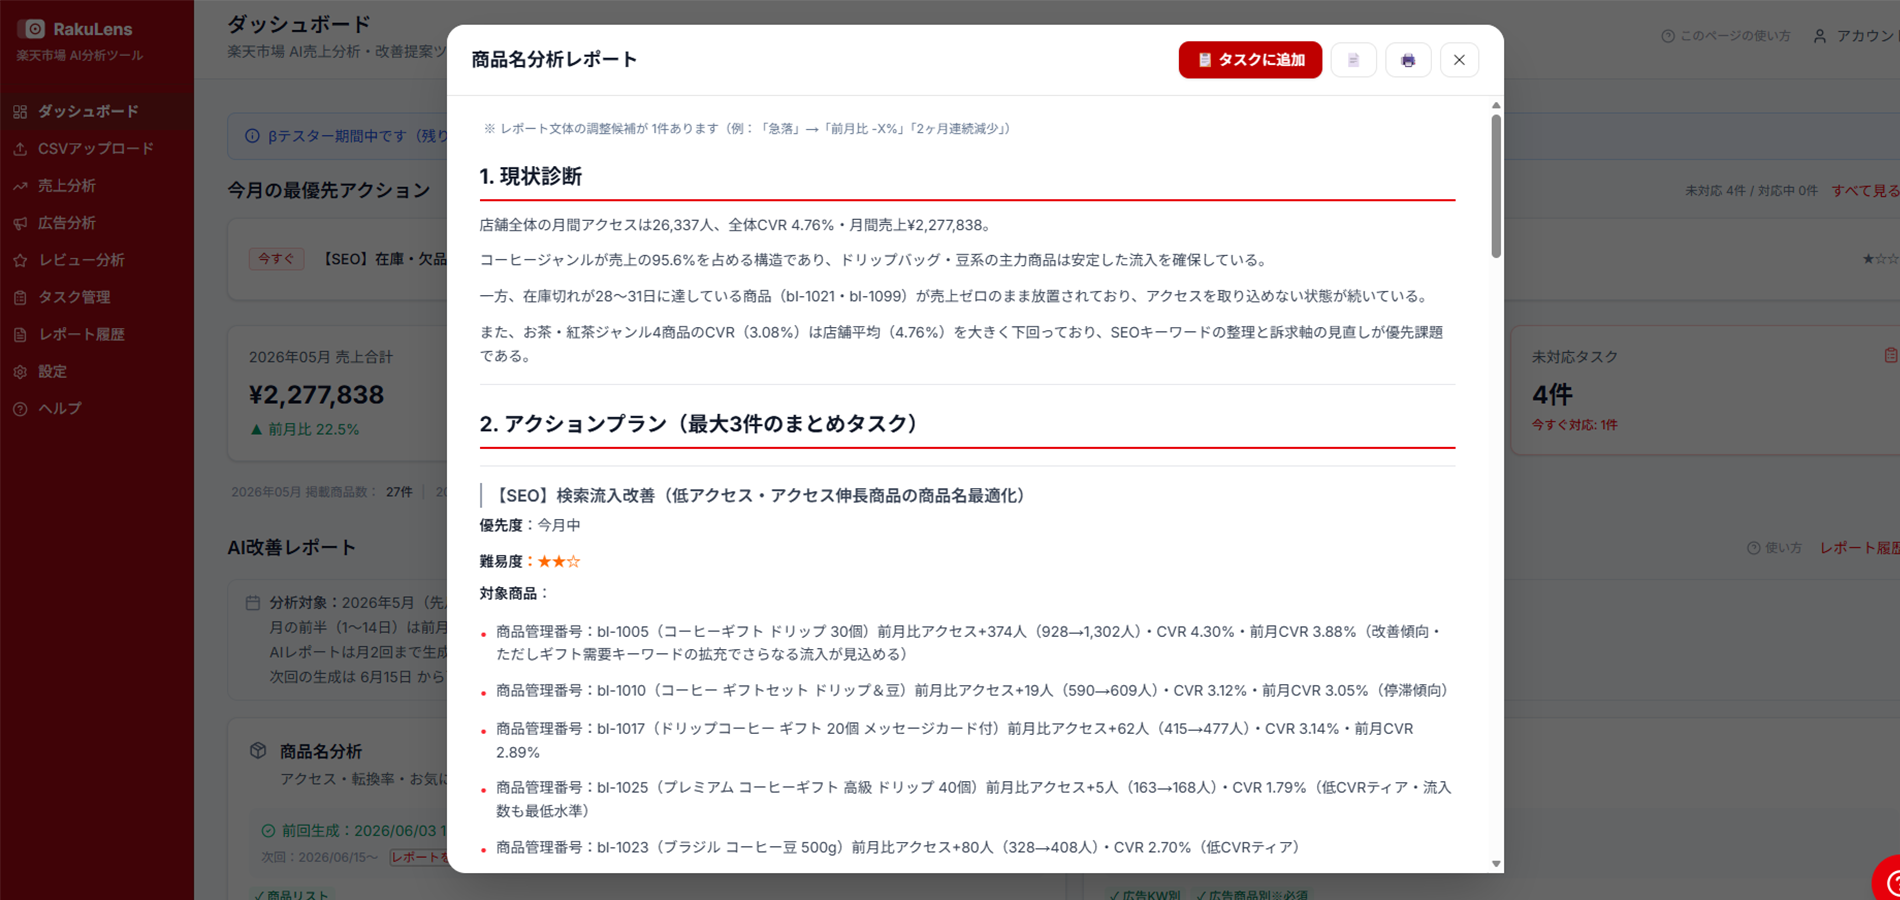This screenshot has width=1900, height=900.
Task: Click the すべて見る link for priority actions
Action: (x=1865, y=190)
